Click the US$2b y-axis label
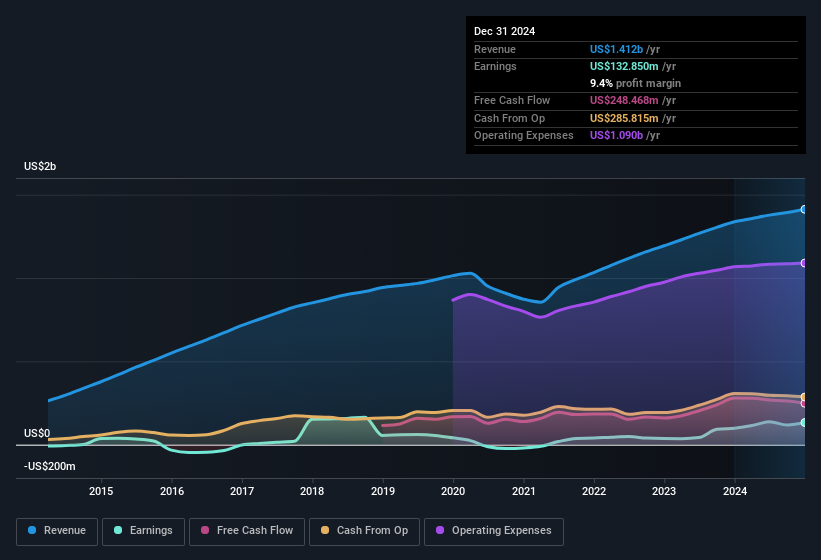 (x=40, y=166)
